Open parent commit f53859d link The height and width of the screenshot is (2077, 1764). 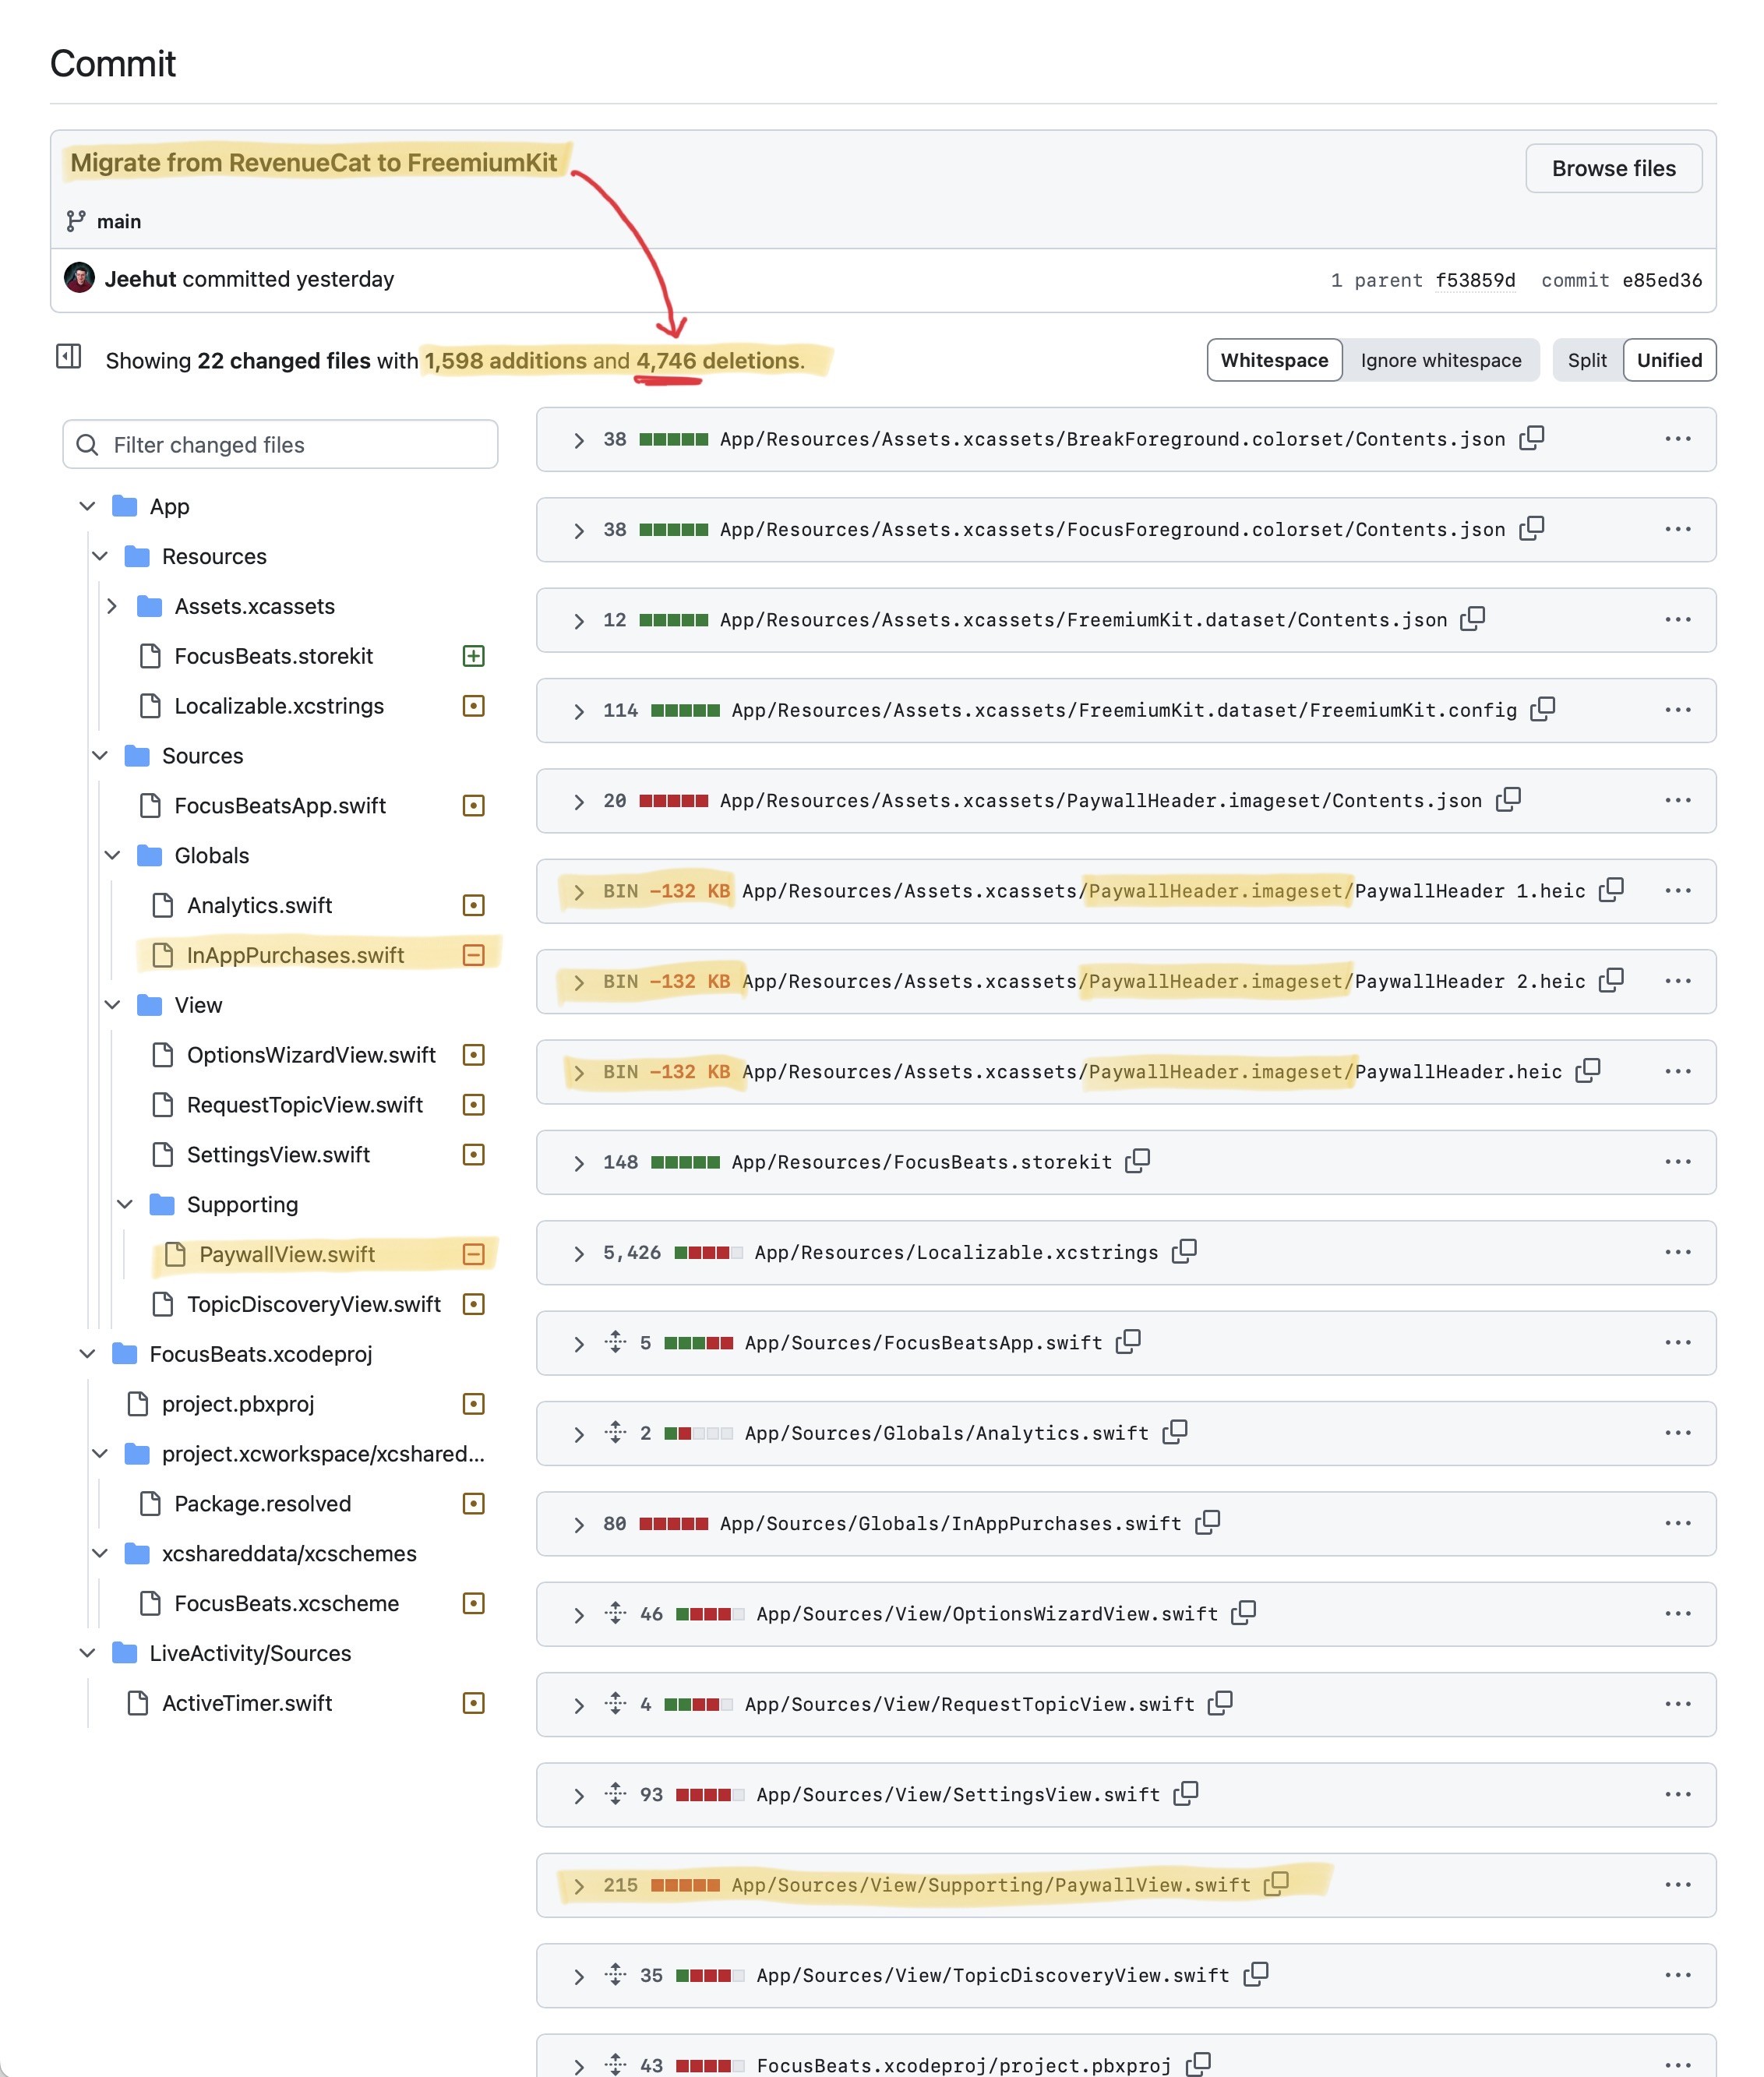point(1474,280)
